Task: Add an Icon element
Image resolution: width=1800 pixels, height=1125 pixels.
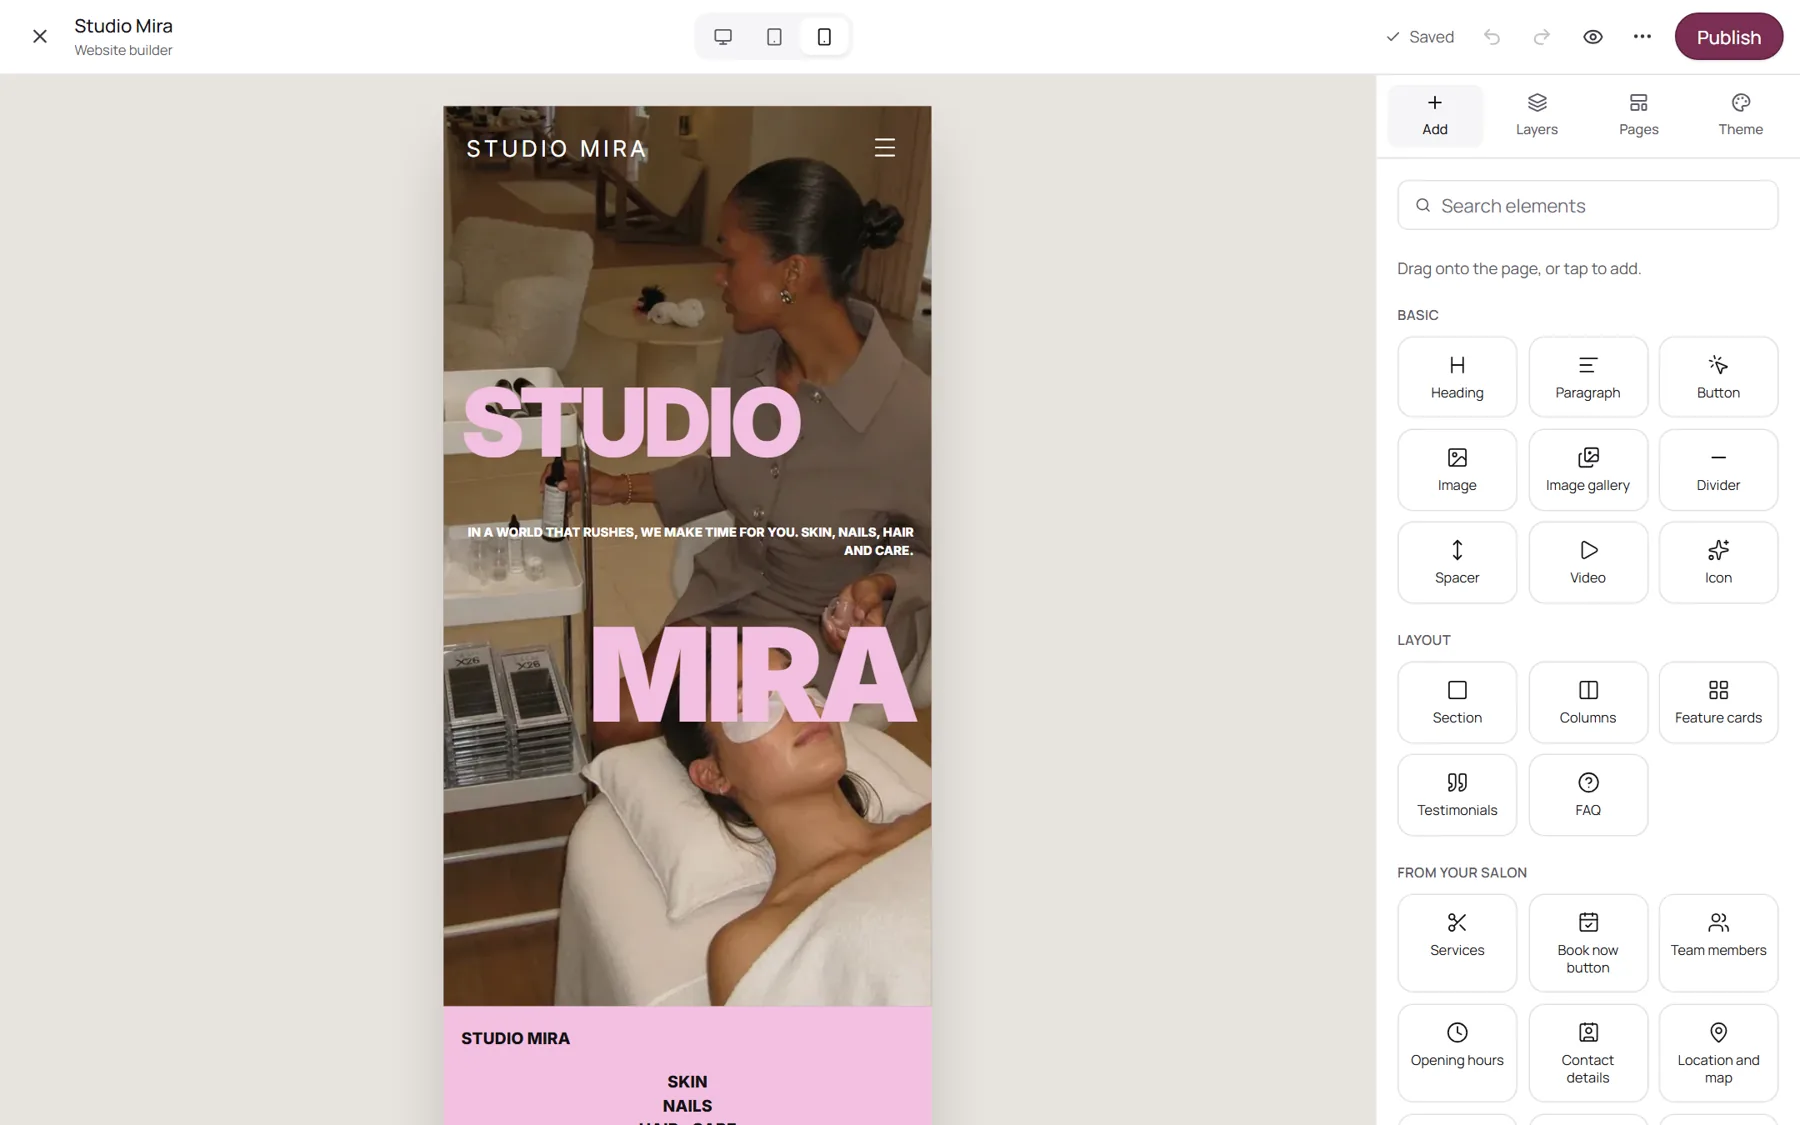Action: click(1718, 562)
